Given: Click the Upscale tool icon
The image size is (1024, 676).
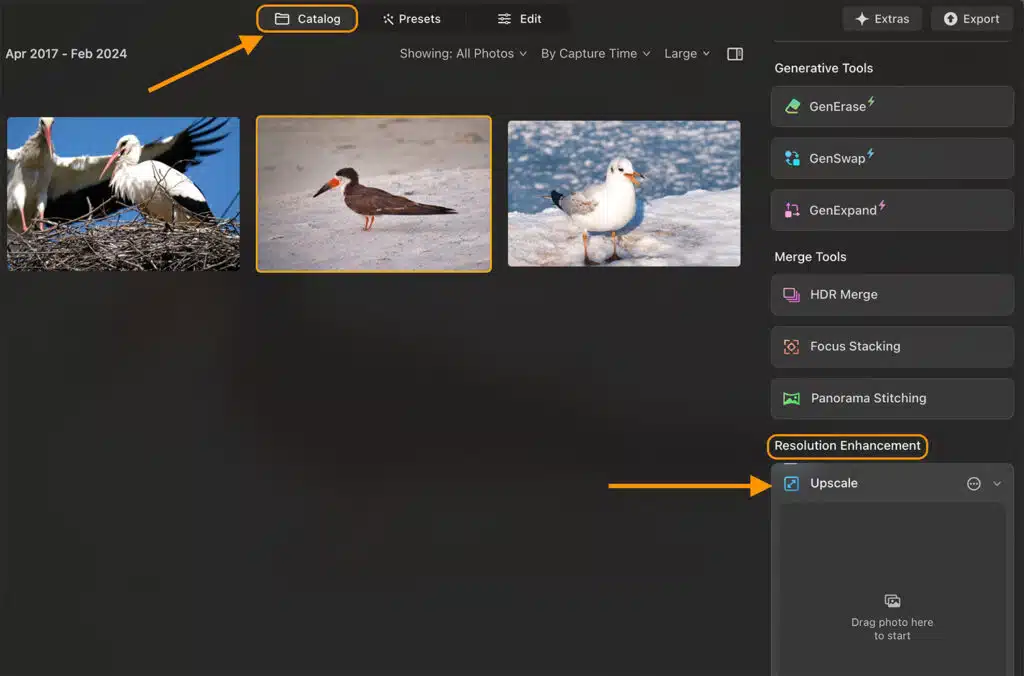Looking at the screenshot, I should pyautogui.click(x=792, y=484).
